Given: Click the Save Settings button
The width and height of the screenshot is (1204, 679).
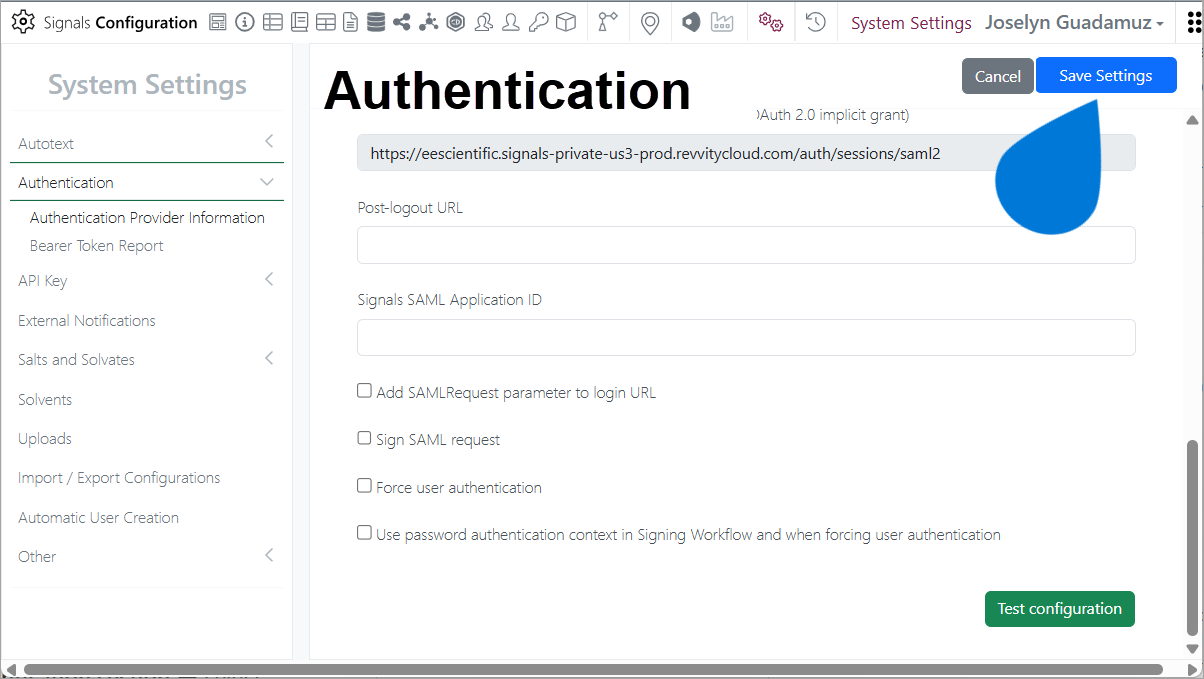Looking at the screenshot, I should [1105, 76].
